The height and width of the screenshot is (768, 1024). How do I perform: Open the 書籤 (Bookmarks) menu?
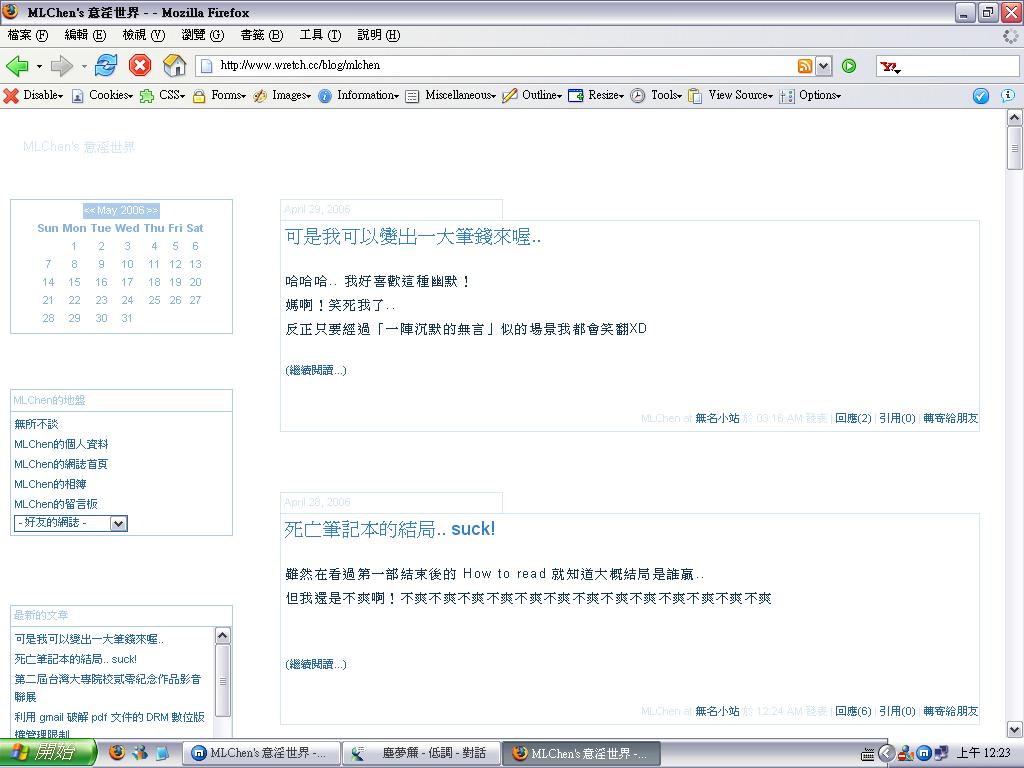click(x=260, y=35)
